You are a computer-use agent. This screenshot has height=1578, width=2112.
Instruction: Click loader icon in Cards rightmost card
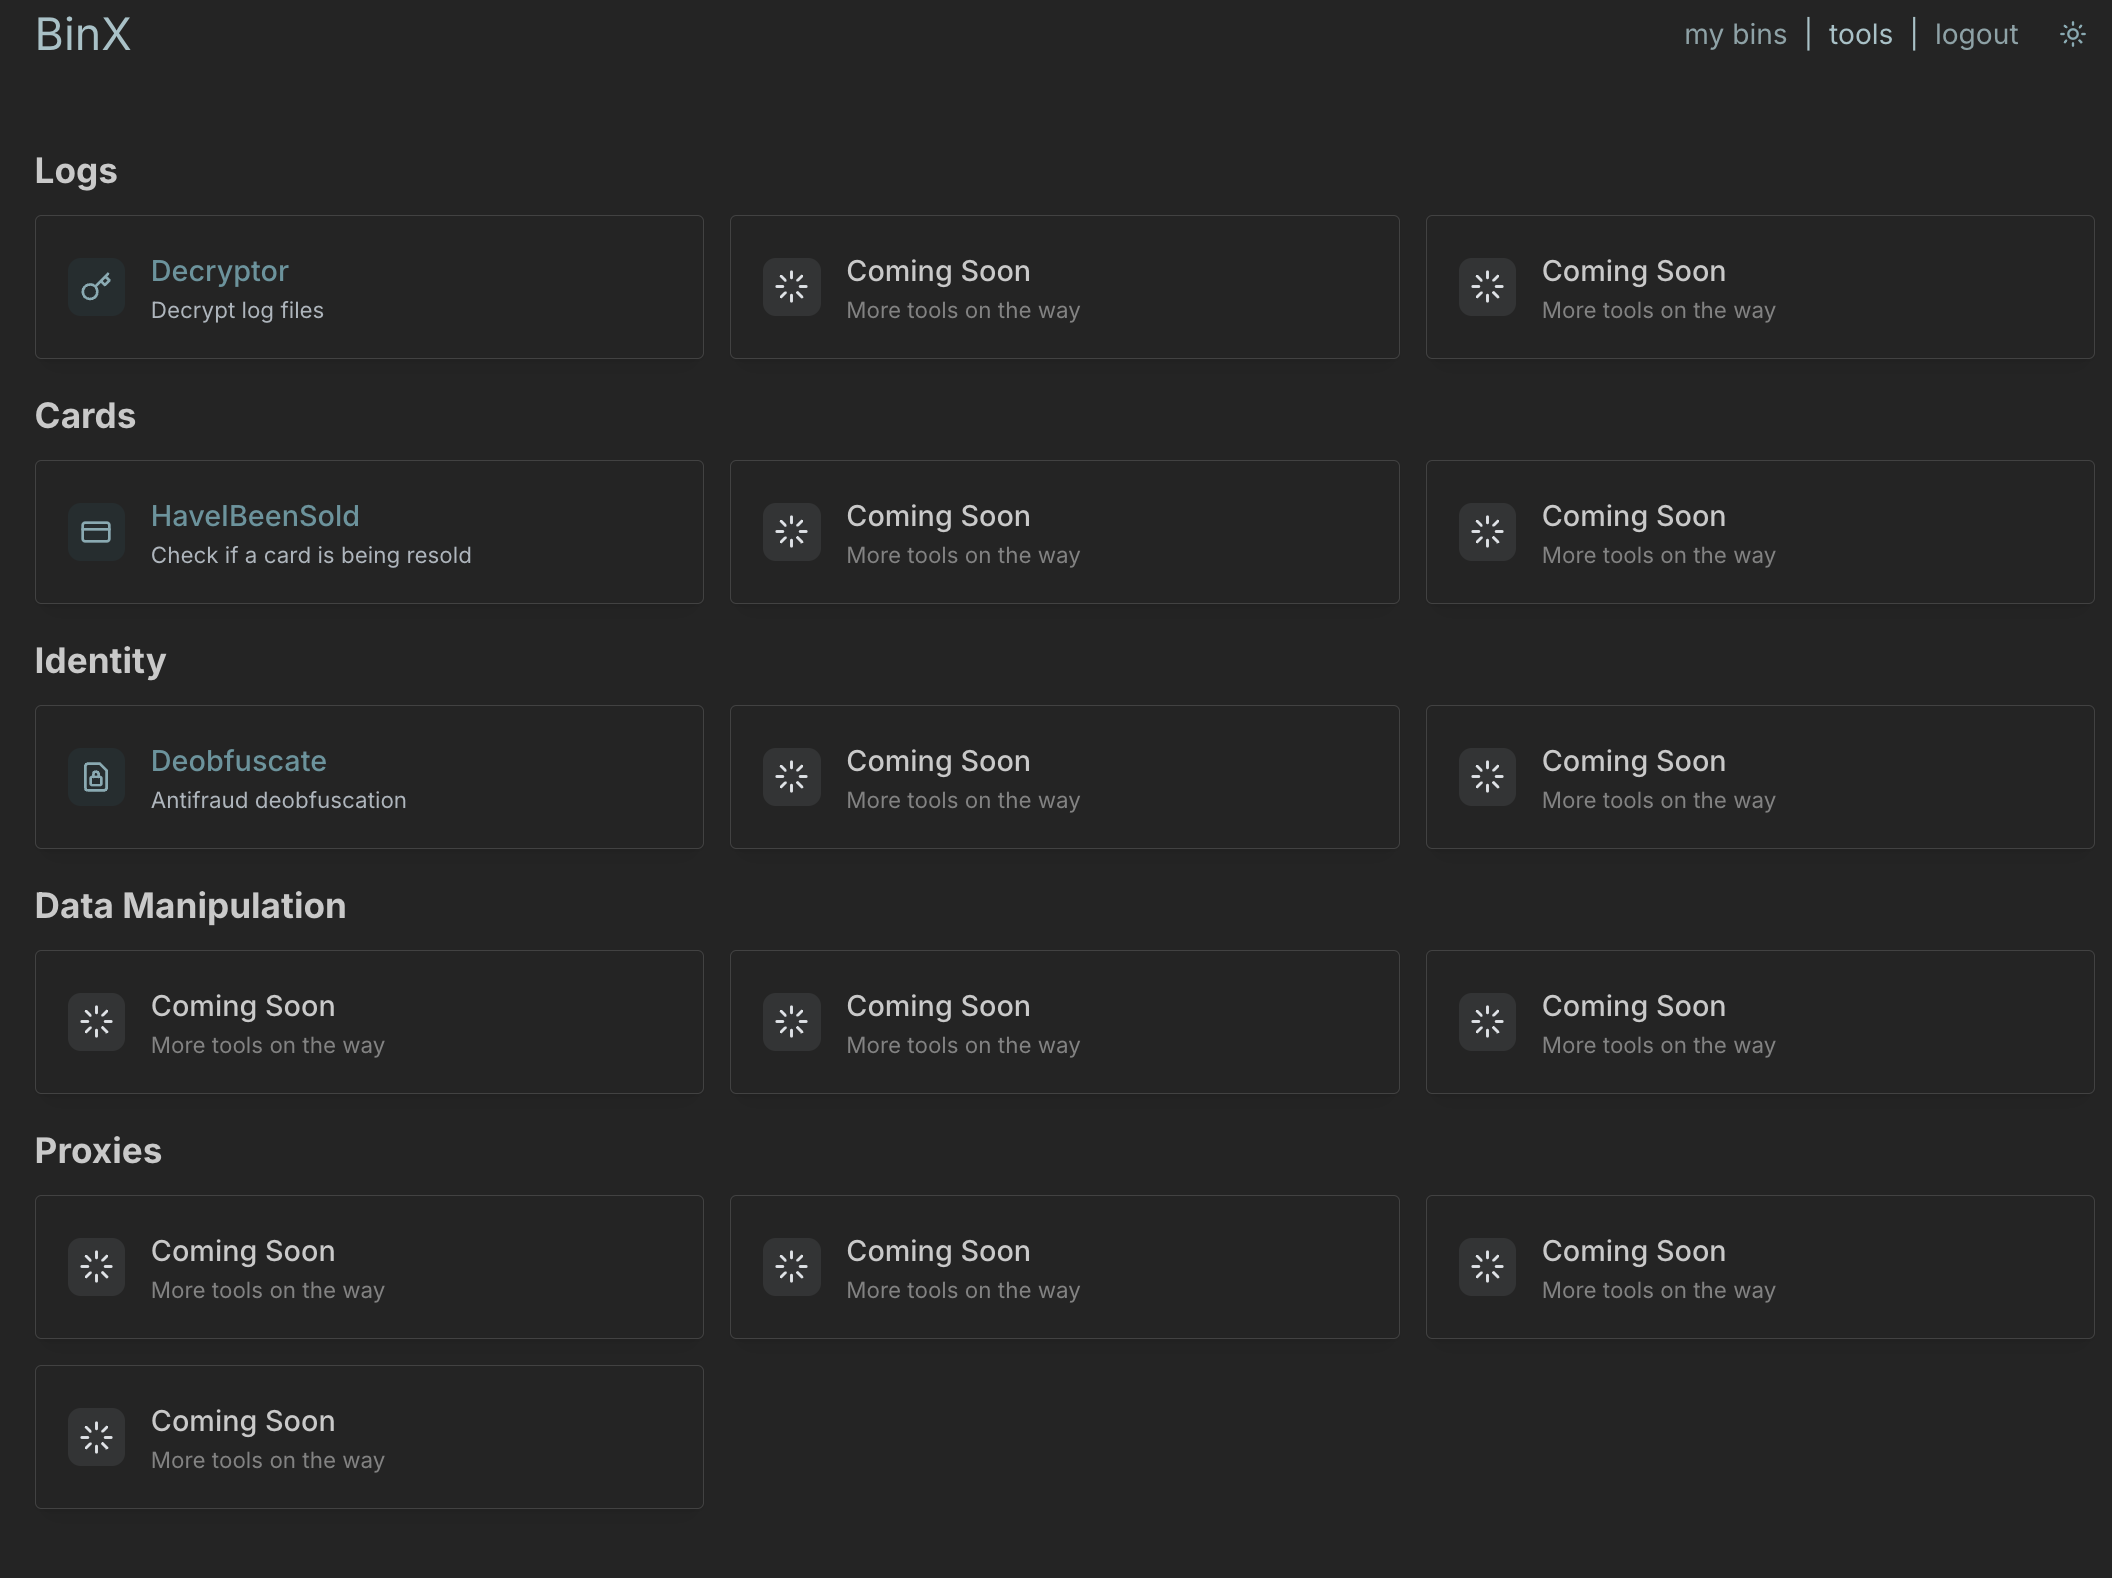tap(1487, 532)
